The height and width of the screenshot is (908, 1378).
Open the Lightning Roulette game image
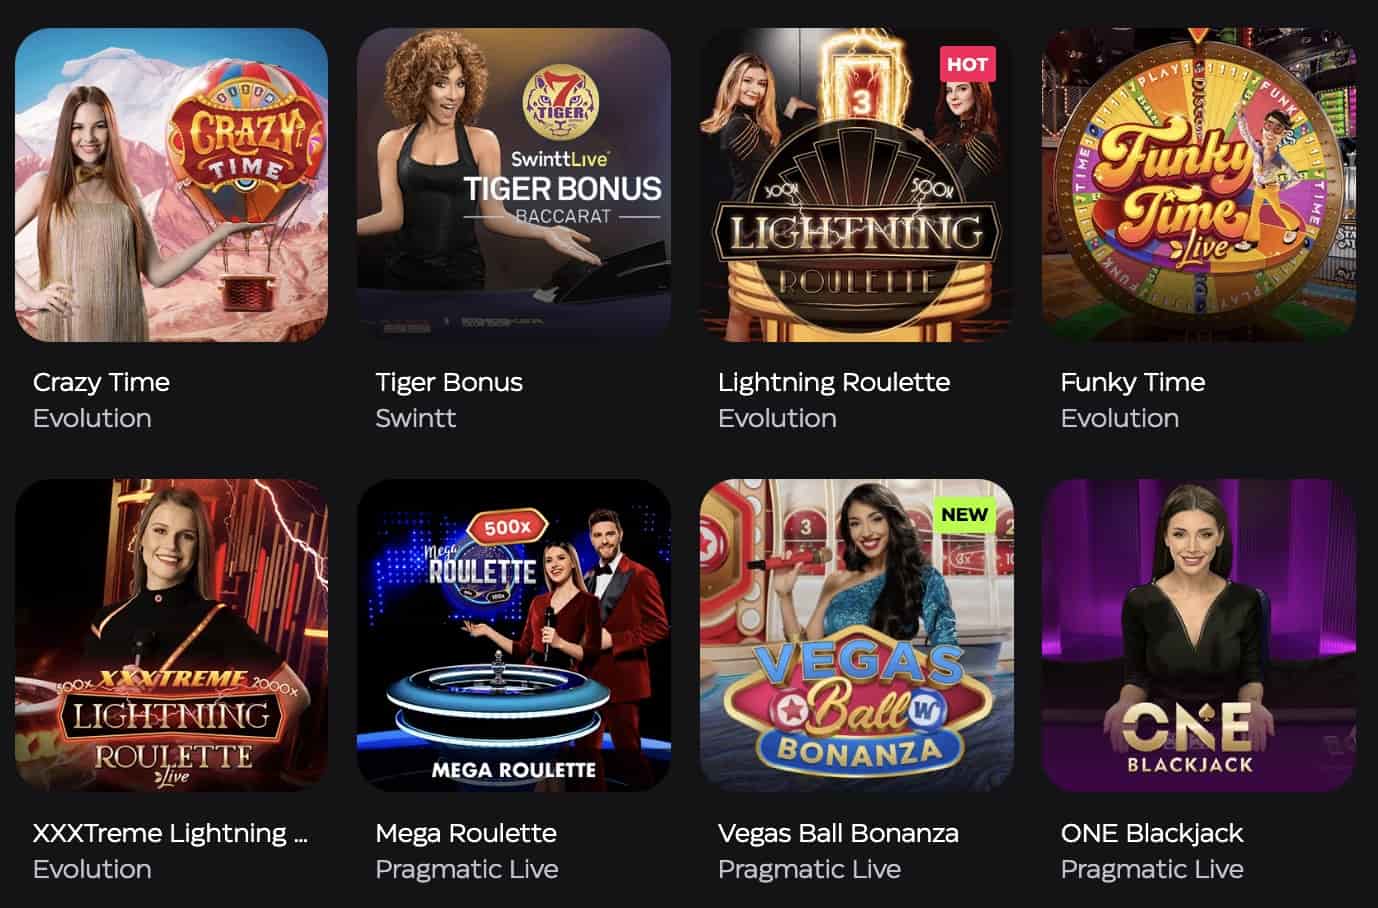[x=856, y=185]
